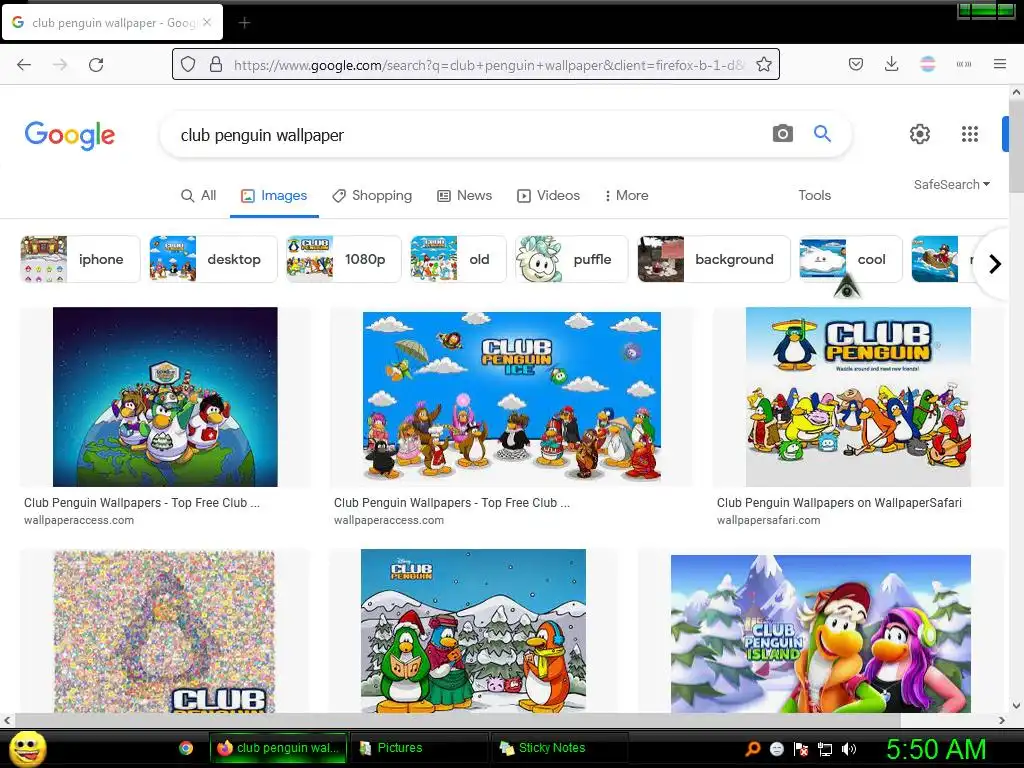This screenshot has height=768, width=1024.
Task: Open tracking protection shield in address bar
Action: tap(188, 64)
